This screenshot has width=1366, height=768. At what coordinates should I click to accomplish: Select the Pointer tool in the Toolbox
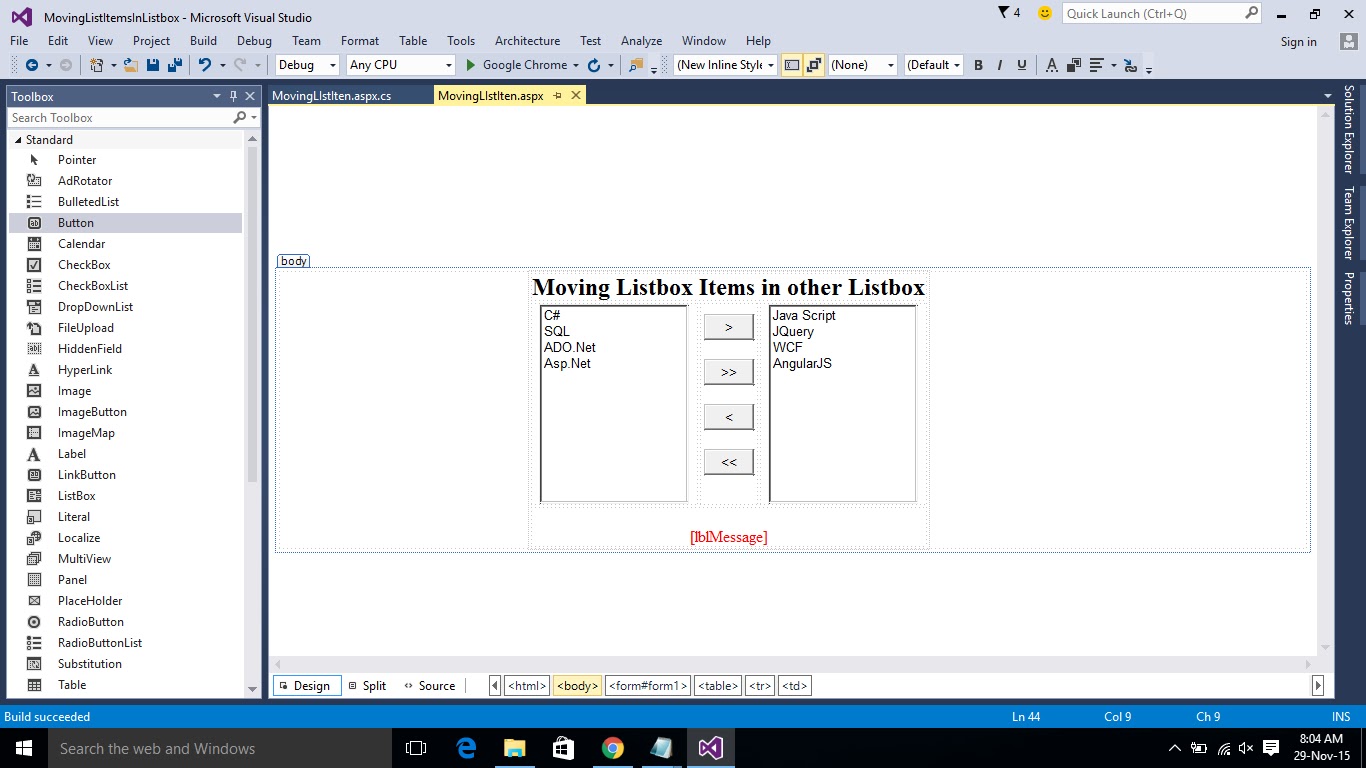click(x=75, y=159)
